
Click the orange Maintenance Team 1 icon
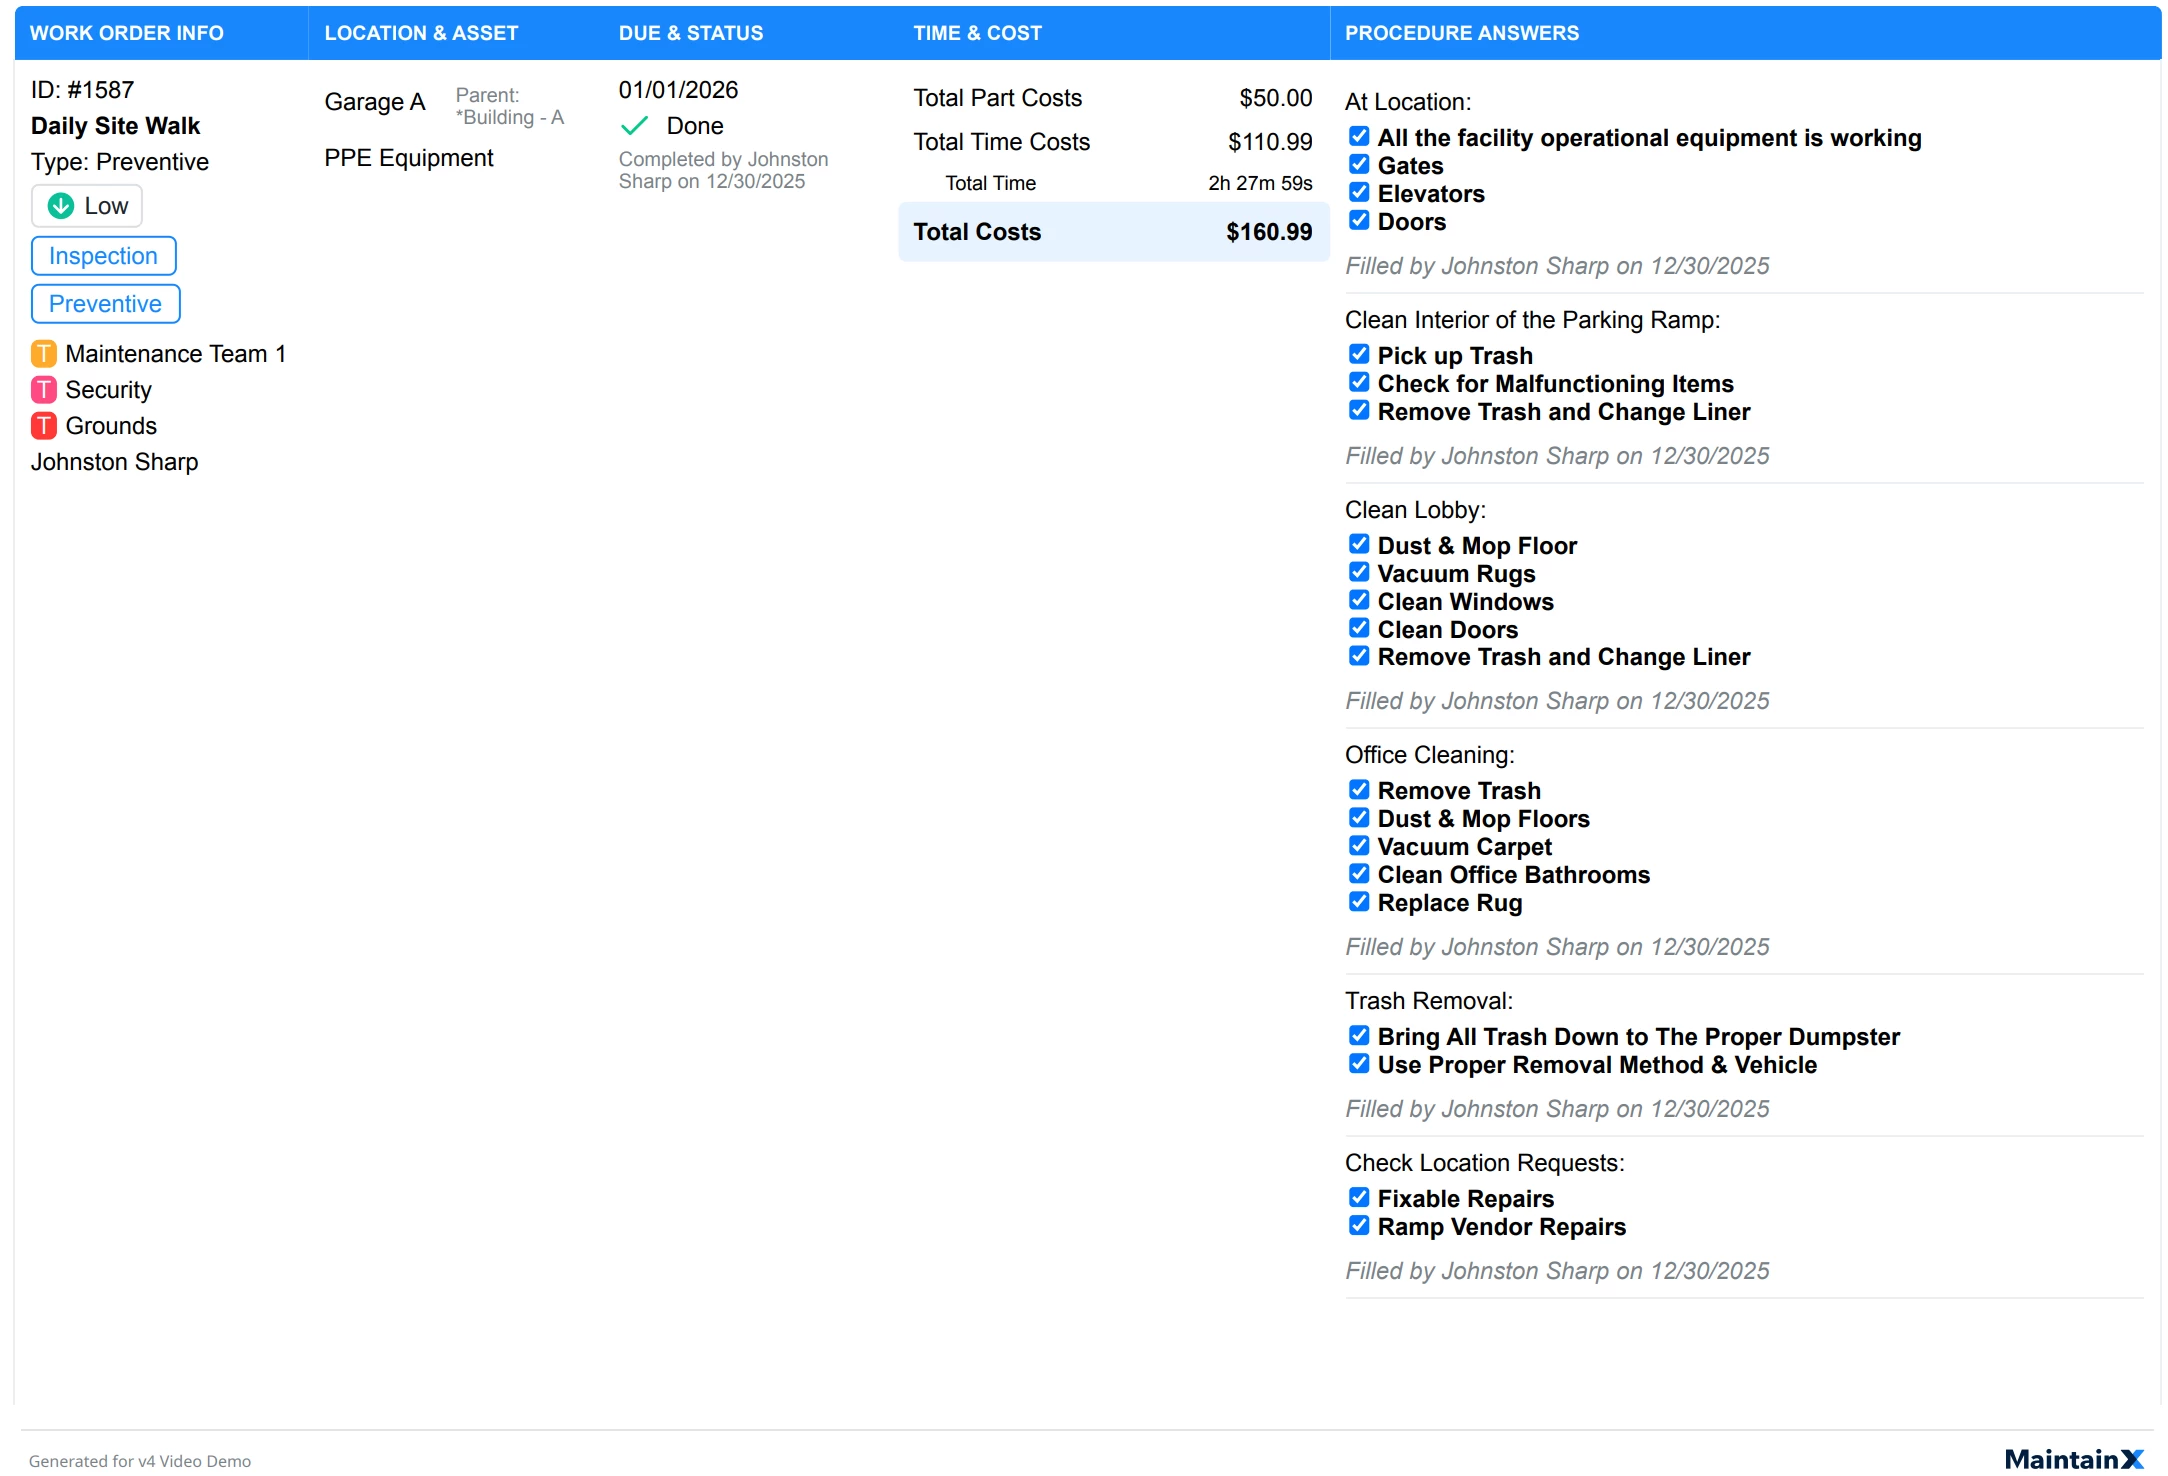pyautogui.click(x=44, y=354)
